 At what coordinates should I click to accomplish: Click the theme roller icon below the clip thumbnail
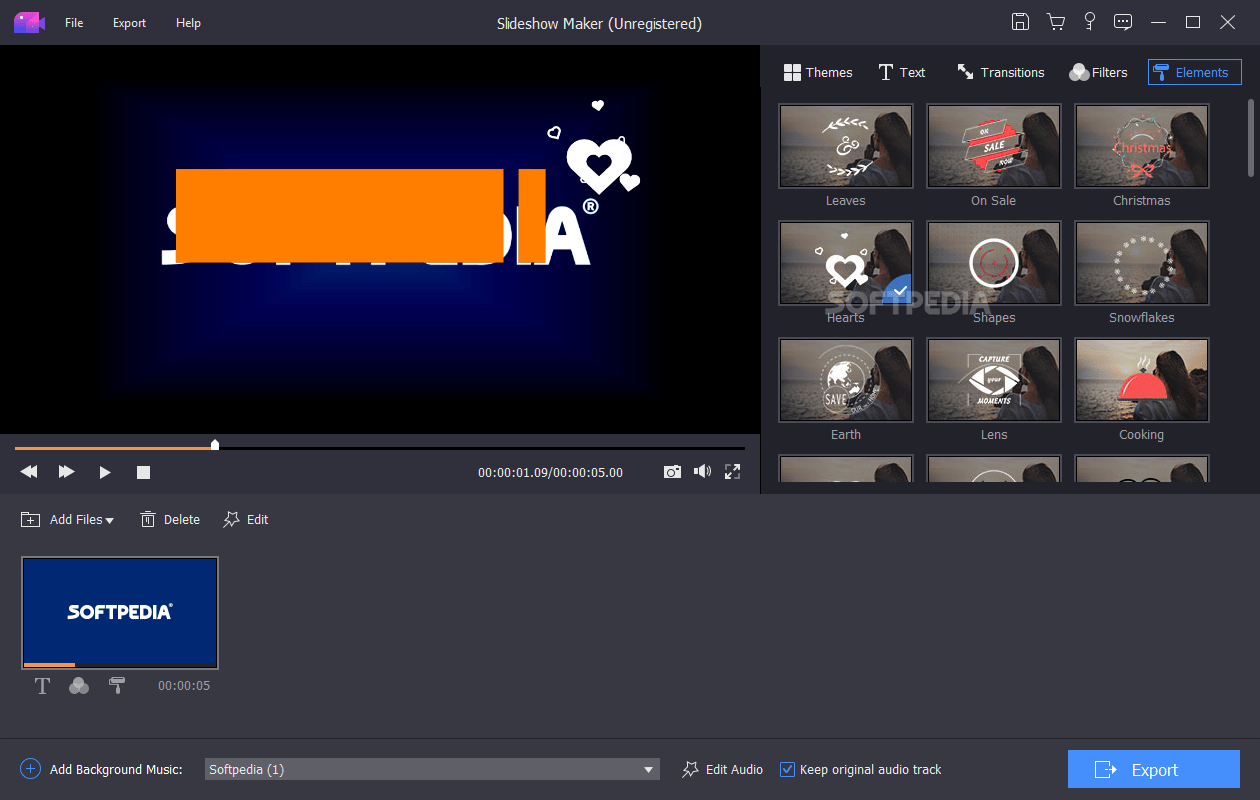[117, 686]
